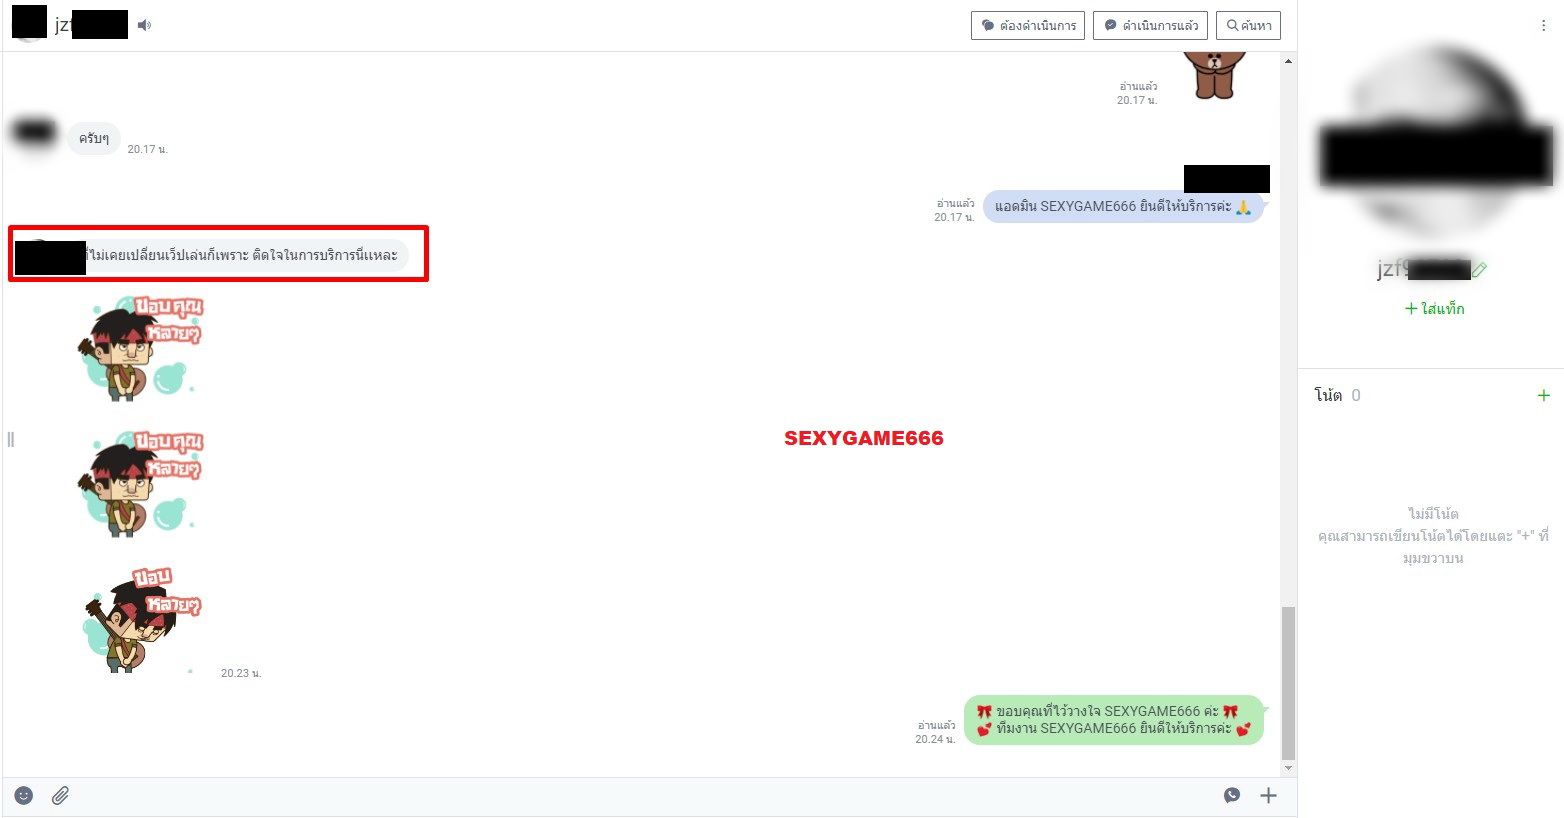The image size is (1564, 818).
Task: Mute notifications with the speaker icon
Action: 145,25
